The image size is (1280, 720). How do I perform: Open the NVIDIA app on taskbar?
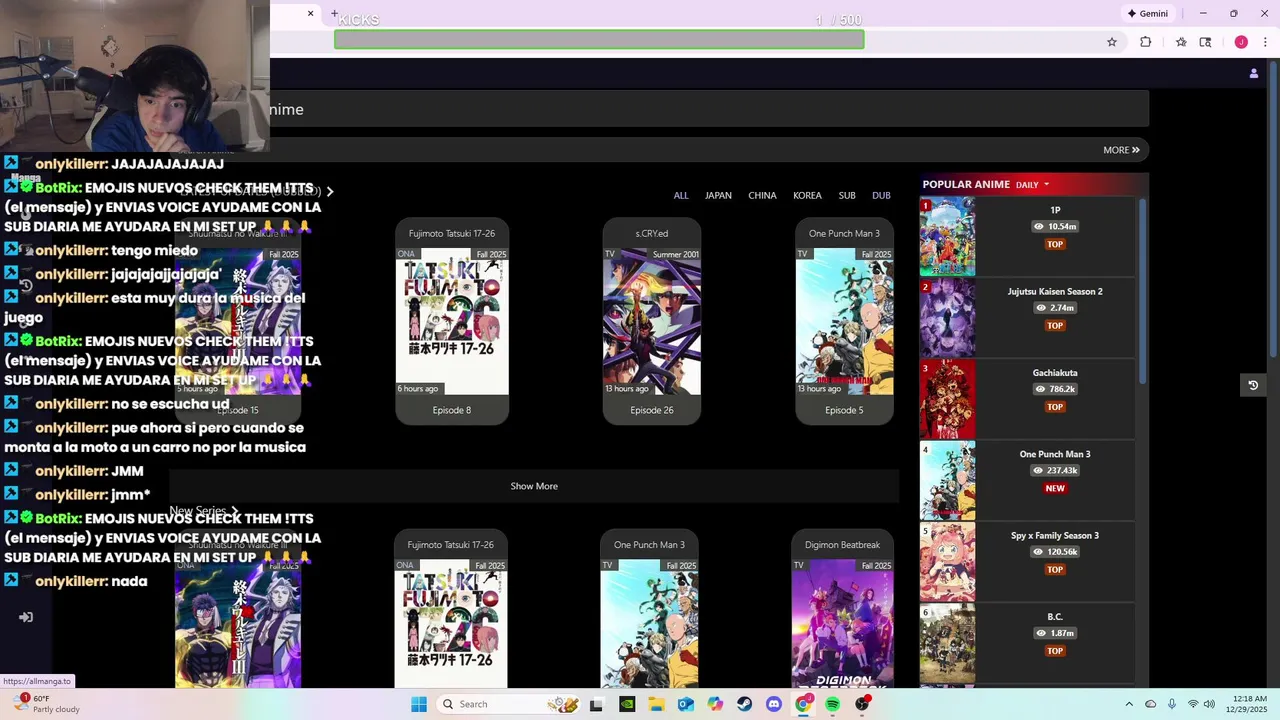tap(627, 704)
